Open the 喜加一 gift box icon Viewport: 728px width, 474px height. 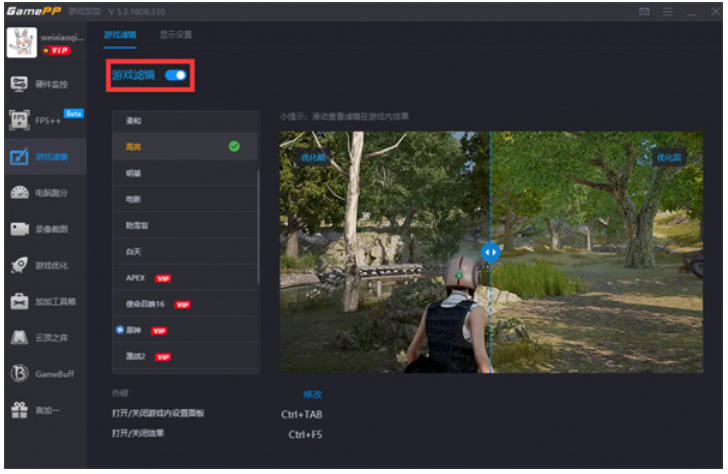click(20, 410)
